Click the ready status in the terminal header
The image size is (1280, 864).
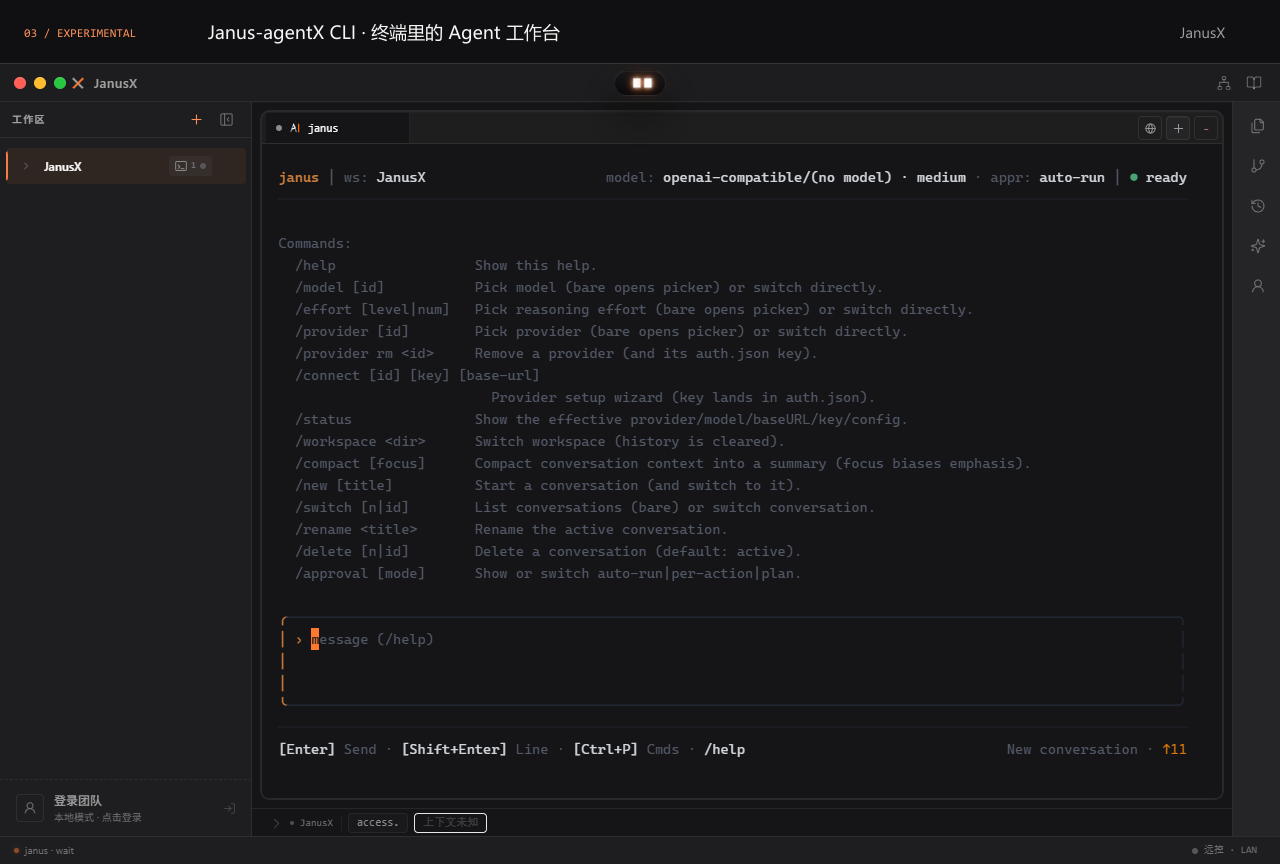pyautogui.click(x=1158, y=177)
